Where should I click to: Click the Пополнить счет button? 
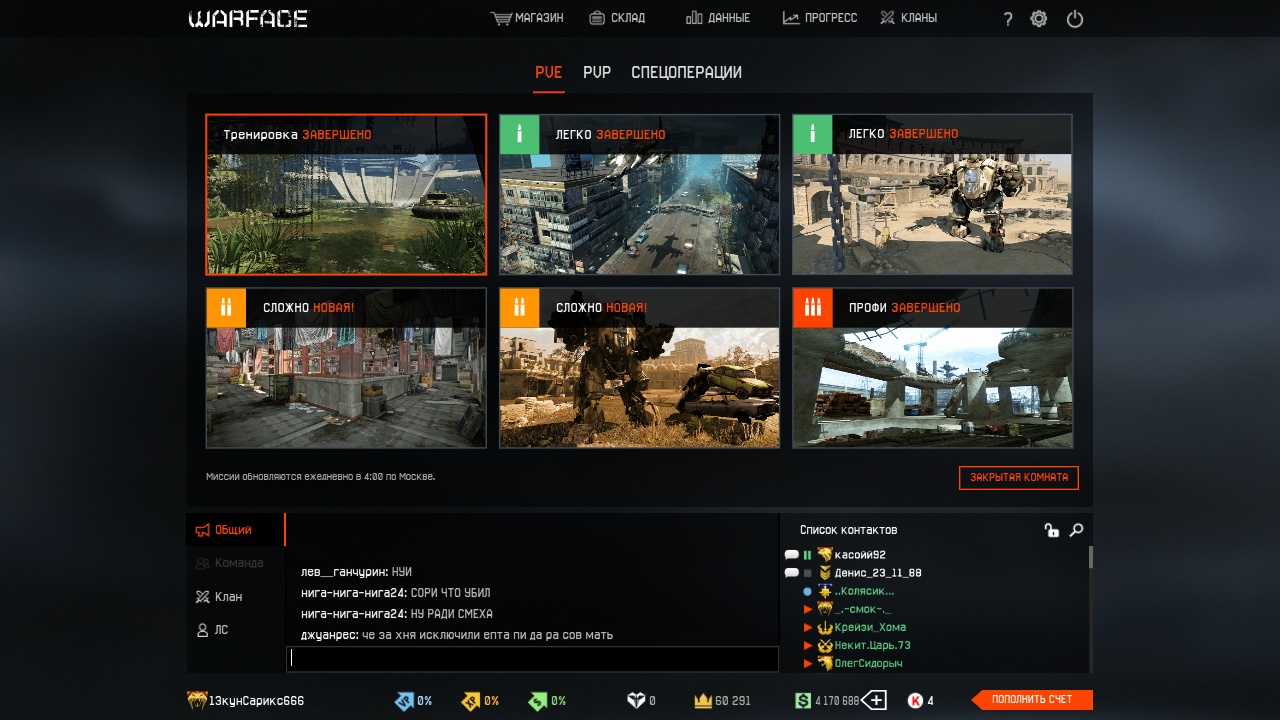click(1032, 700)
